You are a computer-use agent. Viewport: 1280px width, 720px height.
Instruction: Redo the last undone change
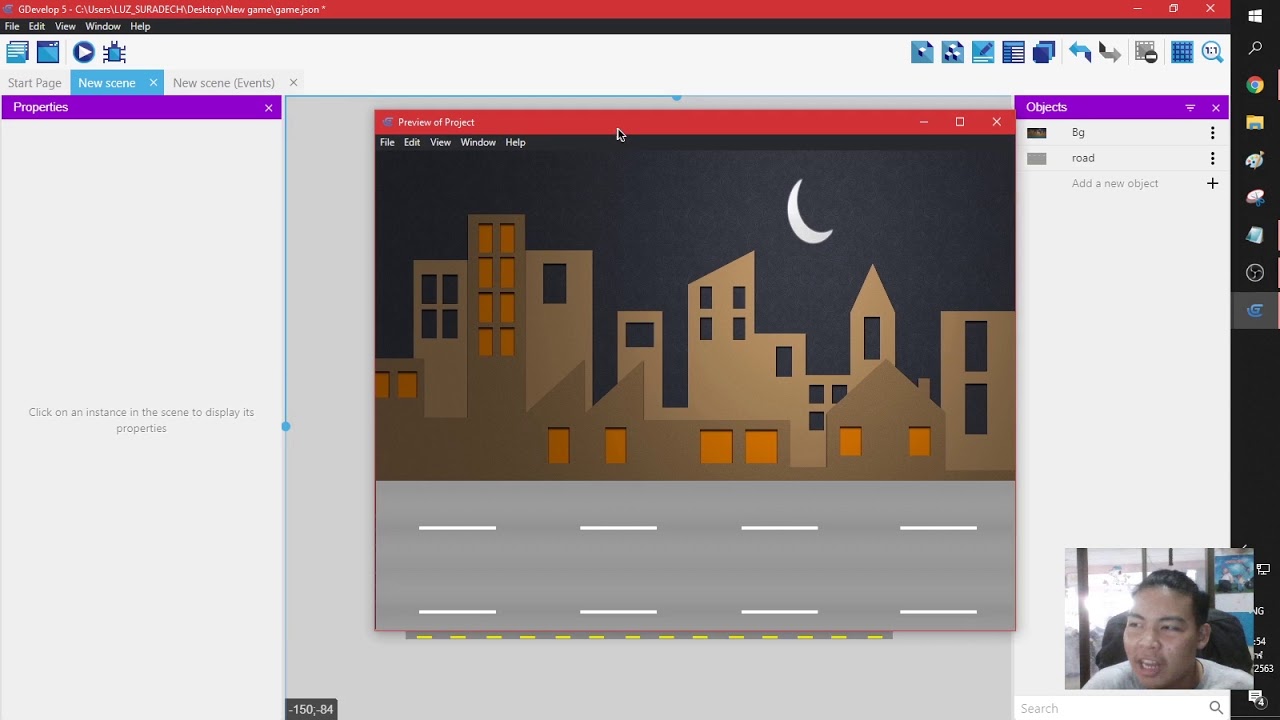point(1110,52)
